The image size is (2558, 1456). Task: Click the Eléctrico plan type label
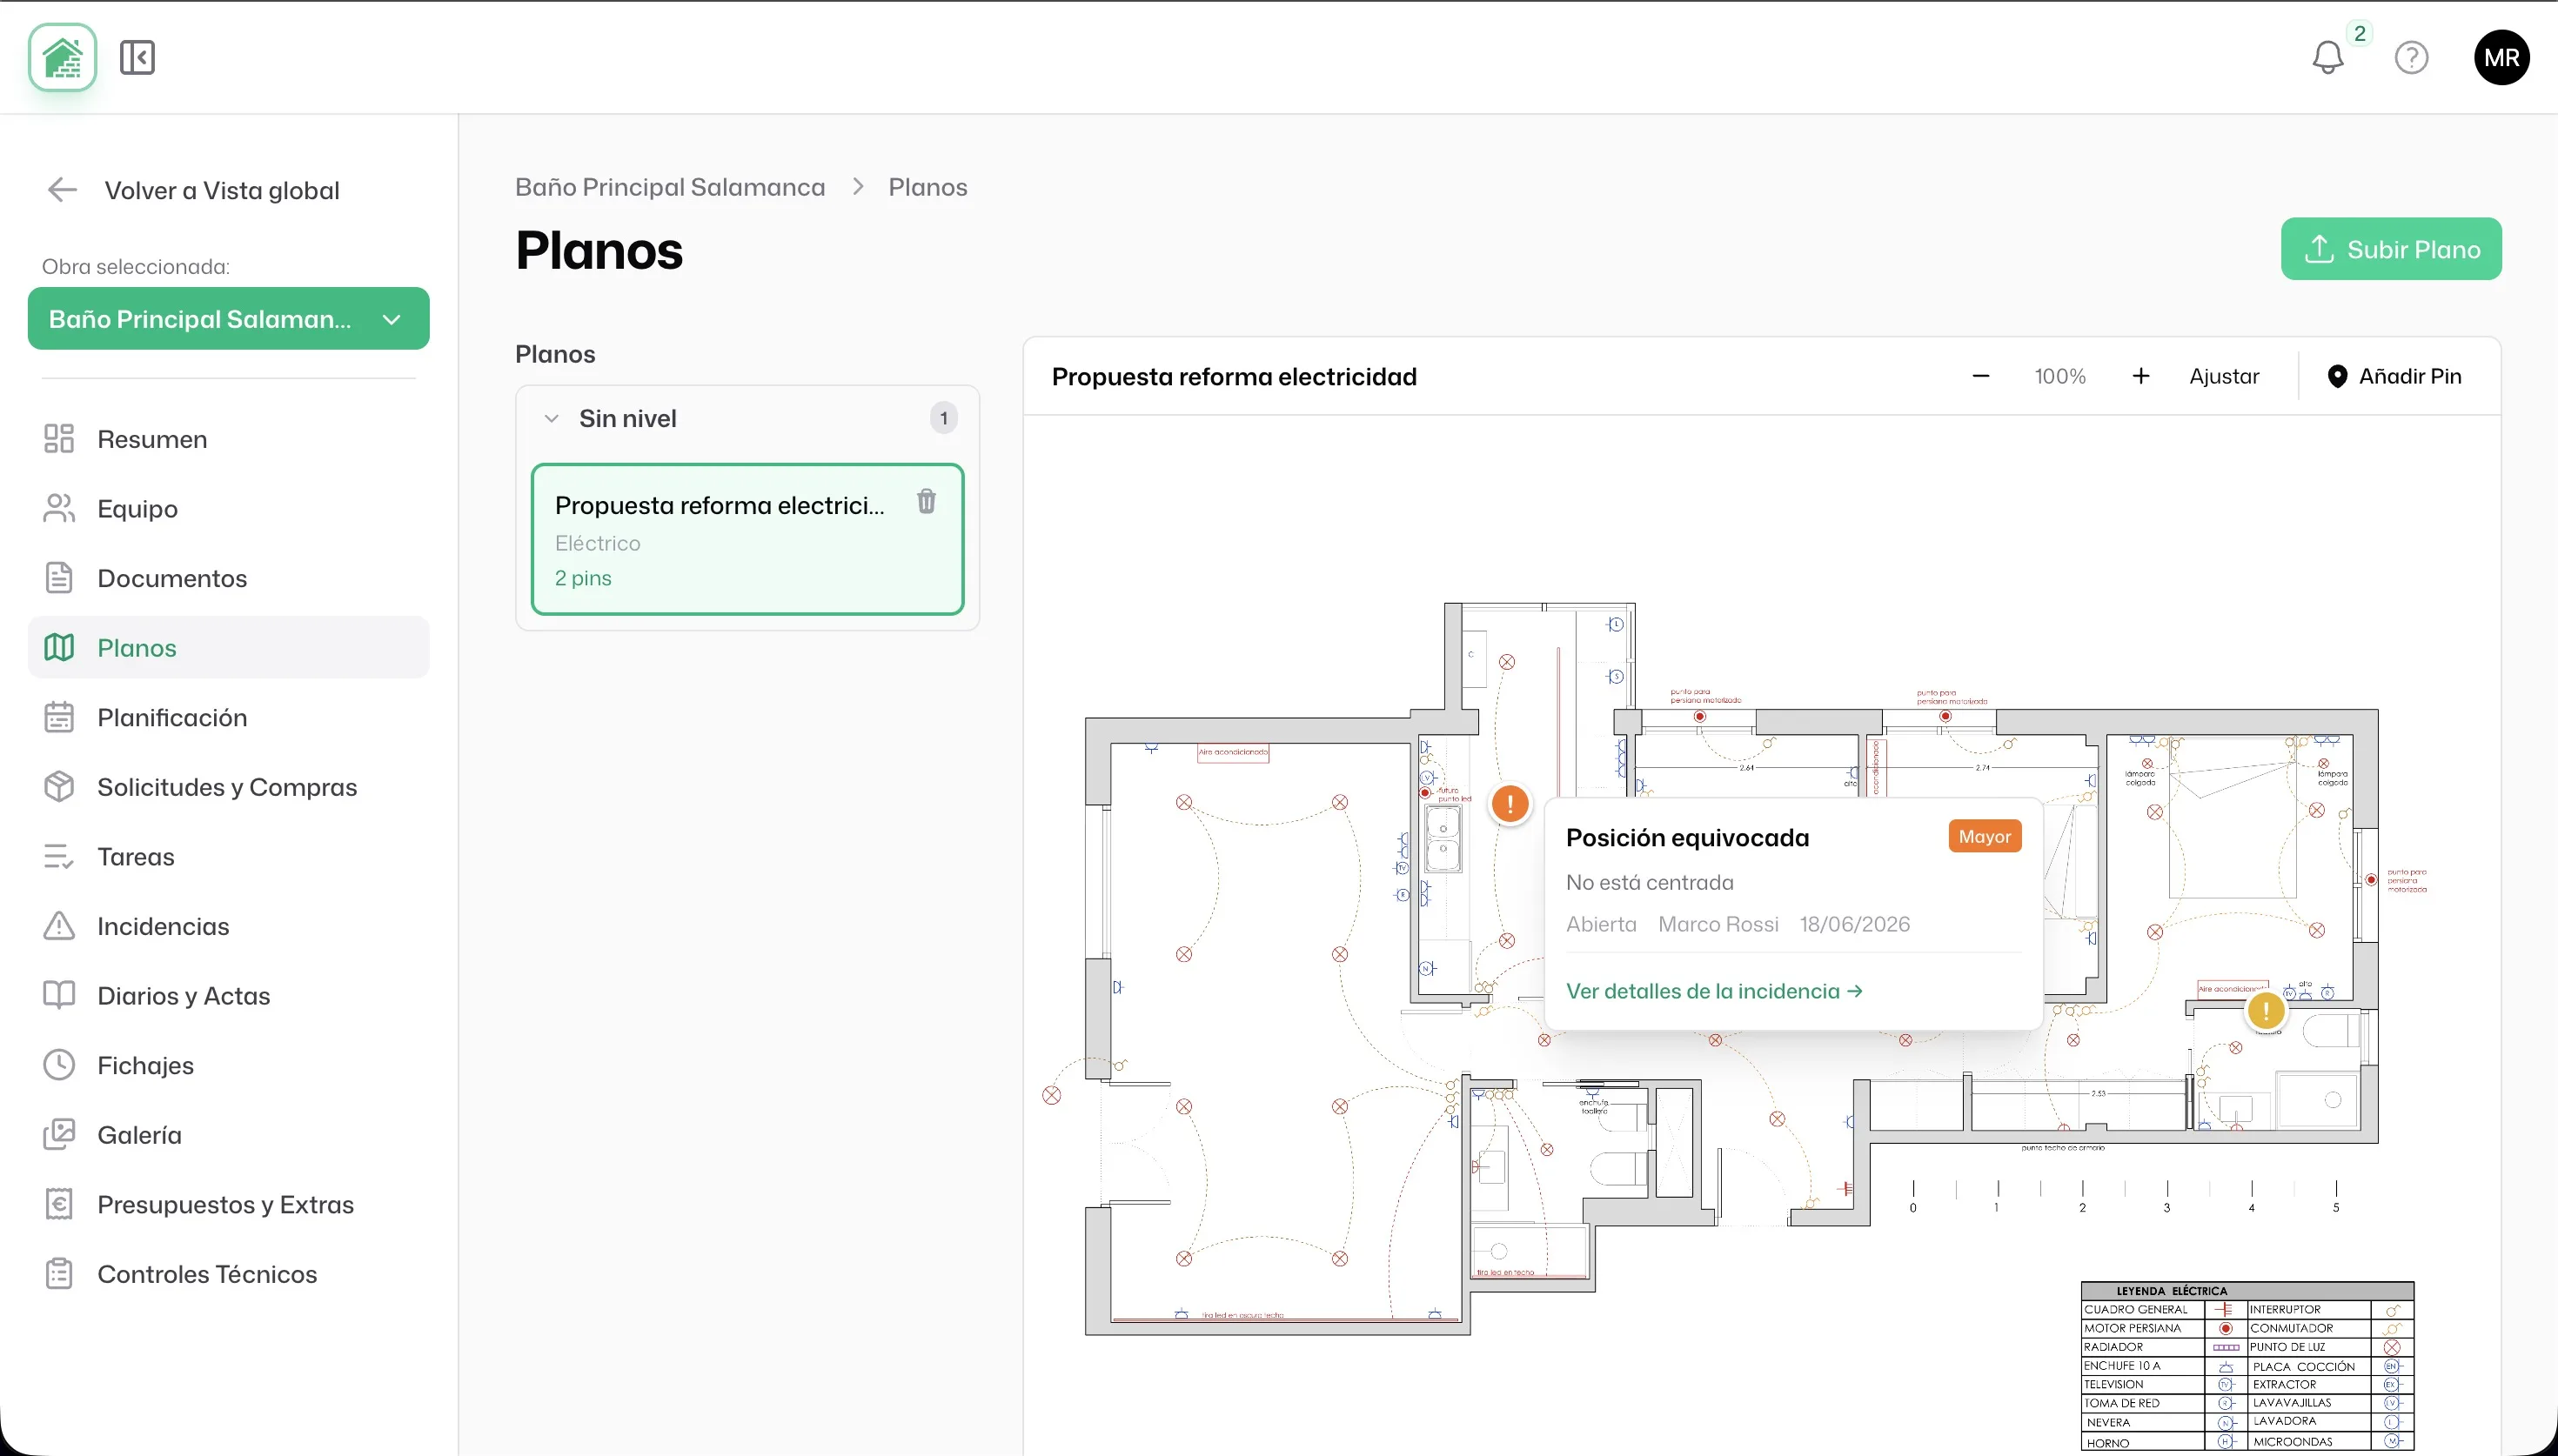click(x=597, y=543)
